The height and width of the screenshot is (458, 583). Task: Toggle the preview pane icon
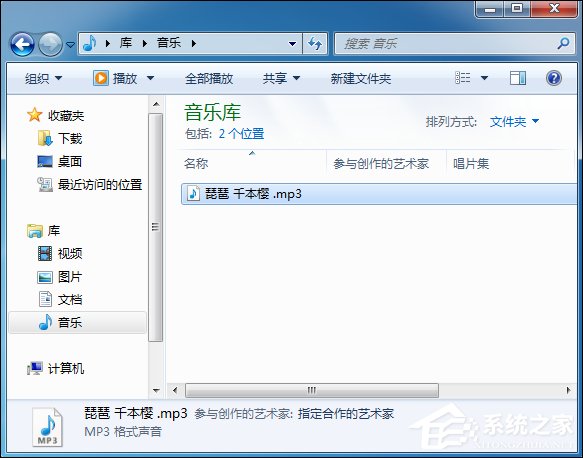518,78
